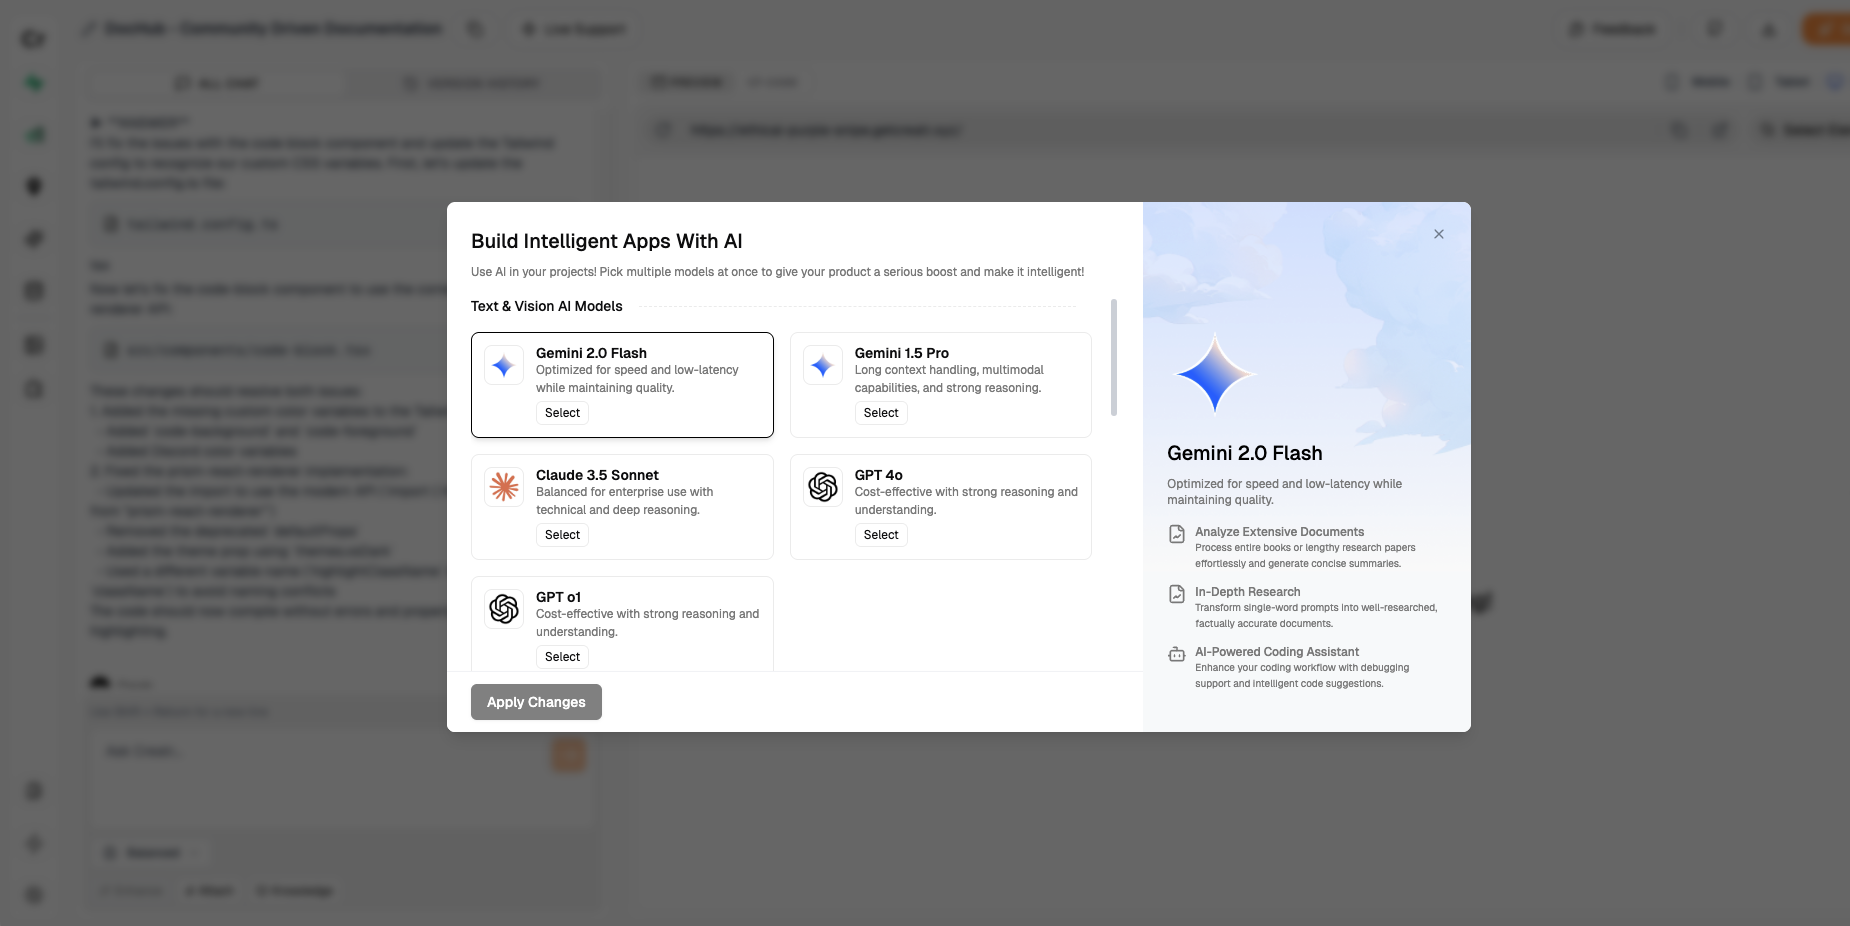This screenshot has height=926, width=1850.
Task: Click the GPT o1 OpenAI logo icon
Action: (x=504, y=609)
